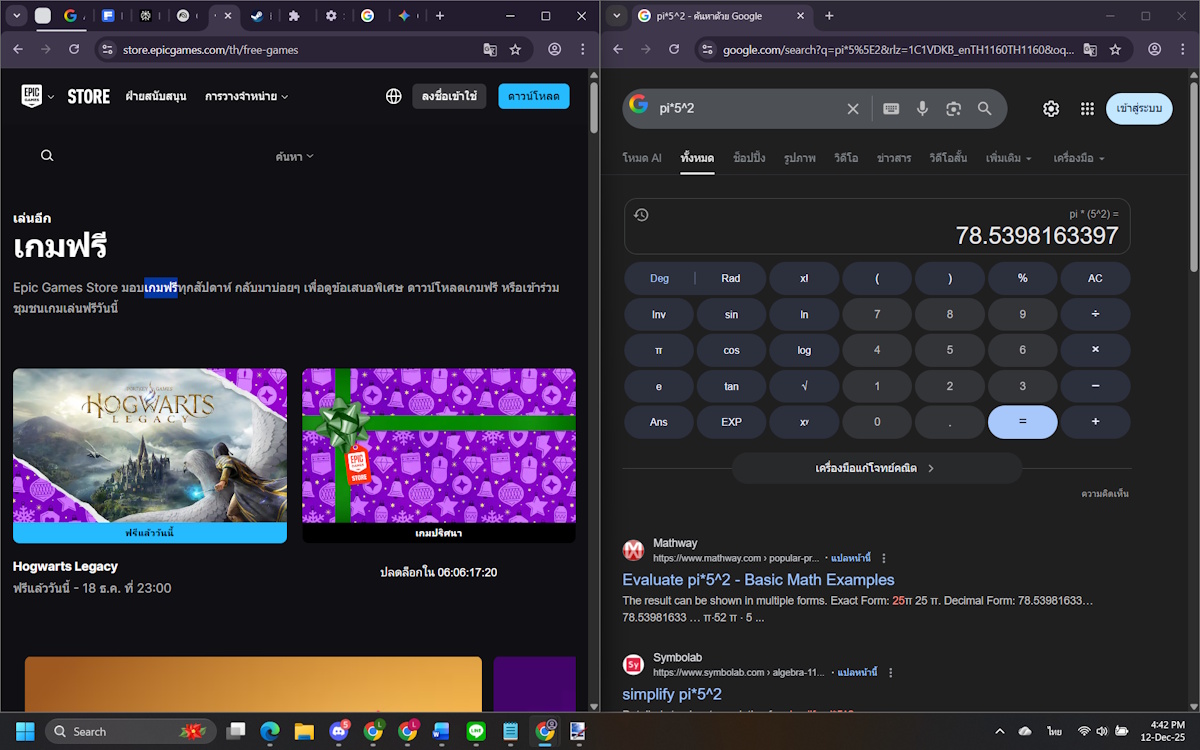Open the Hogwarts Legacy free game thumbnail

click(150, 447)
